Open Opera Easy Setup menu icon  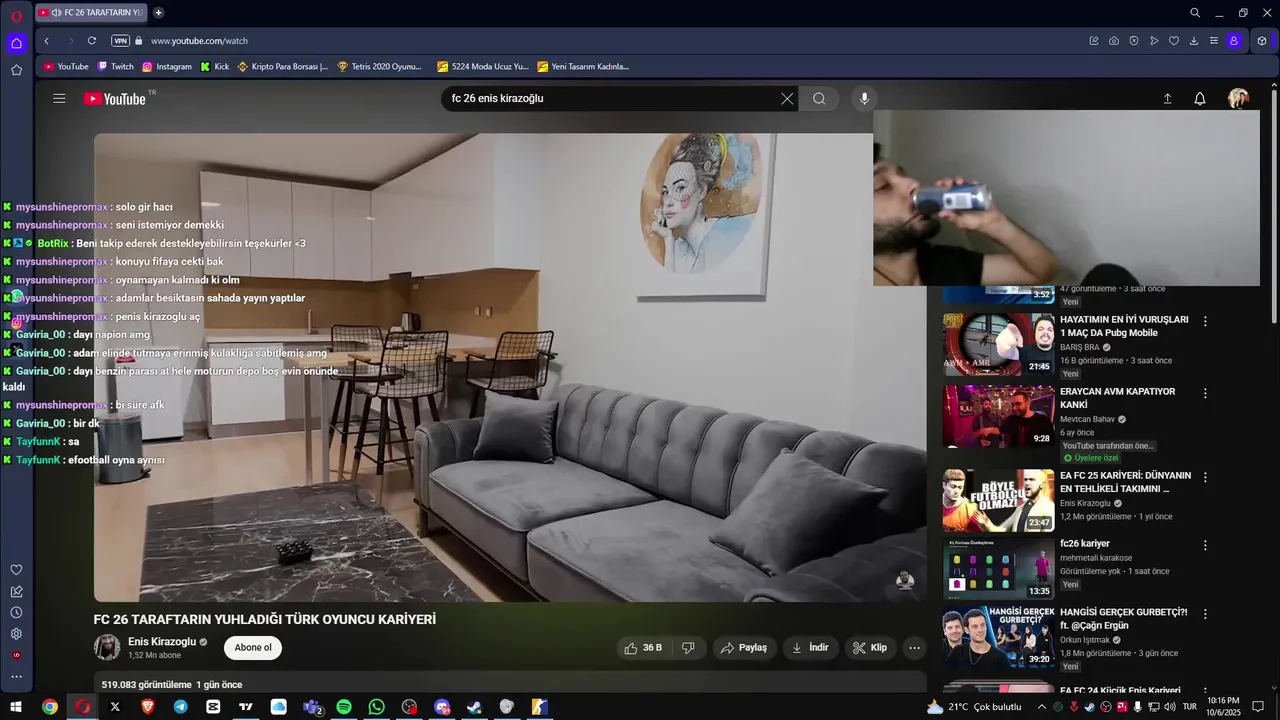coord(1214,41)
